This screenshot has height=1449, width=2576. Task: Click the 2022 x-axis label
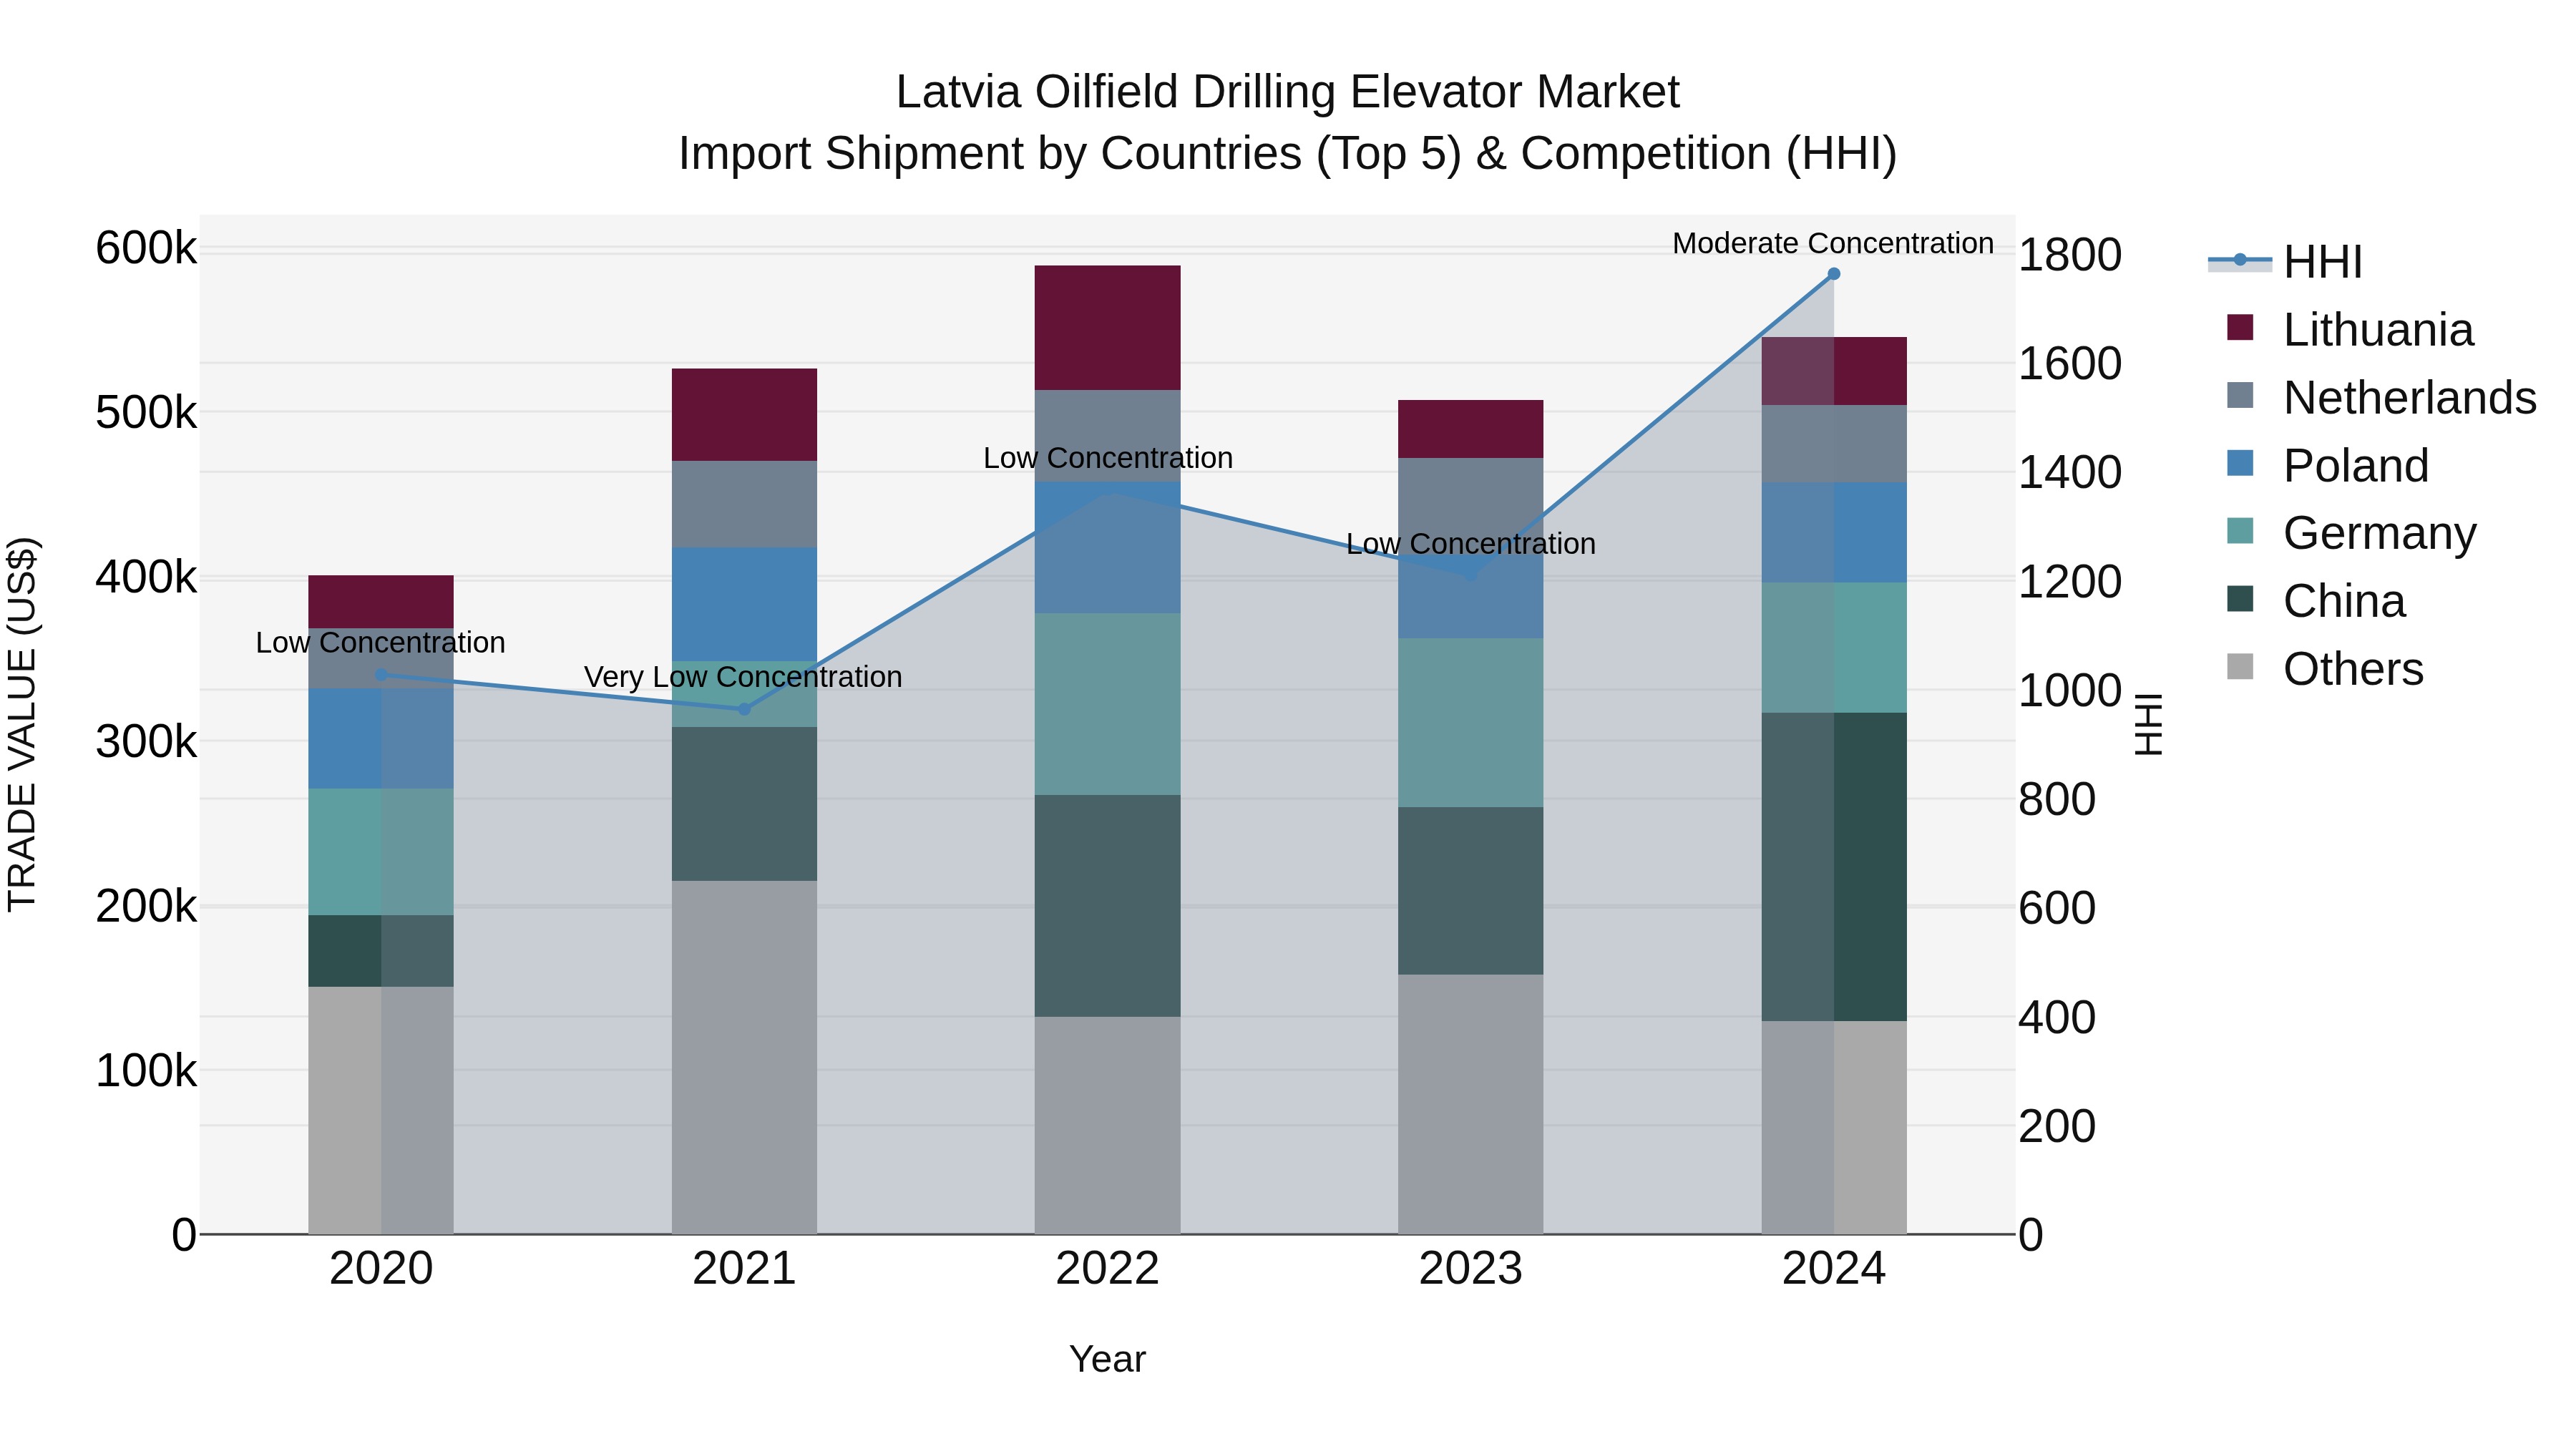click(x=1107, y=1269)
